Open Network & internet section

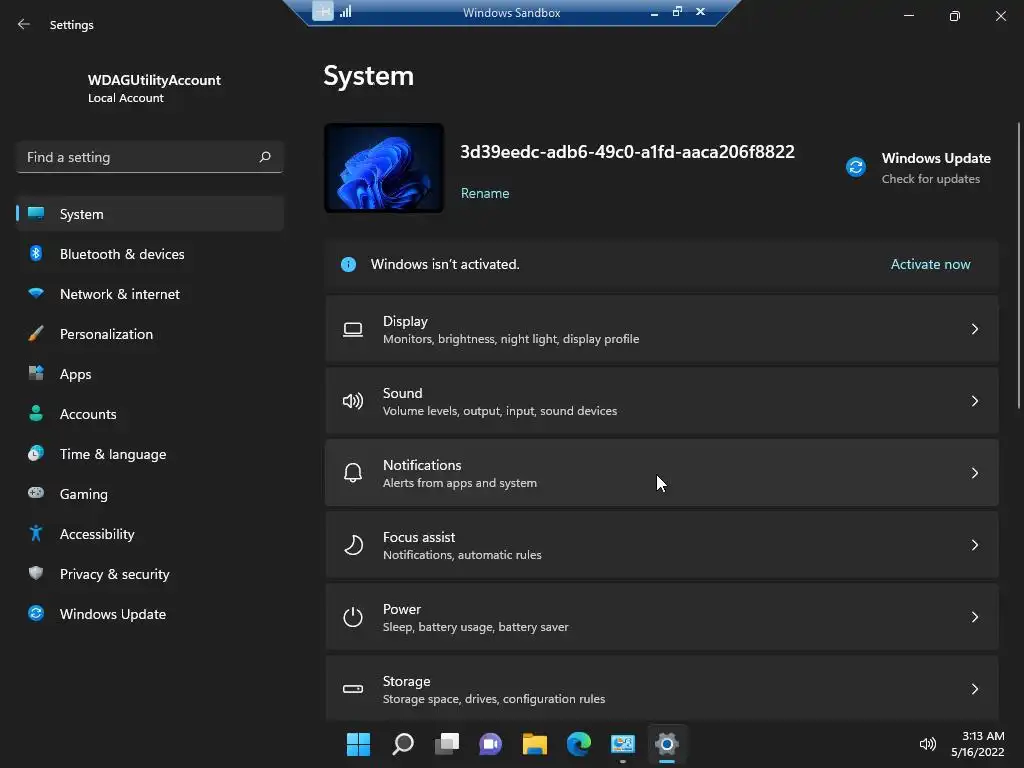(x=150, y=294)
